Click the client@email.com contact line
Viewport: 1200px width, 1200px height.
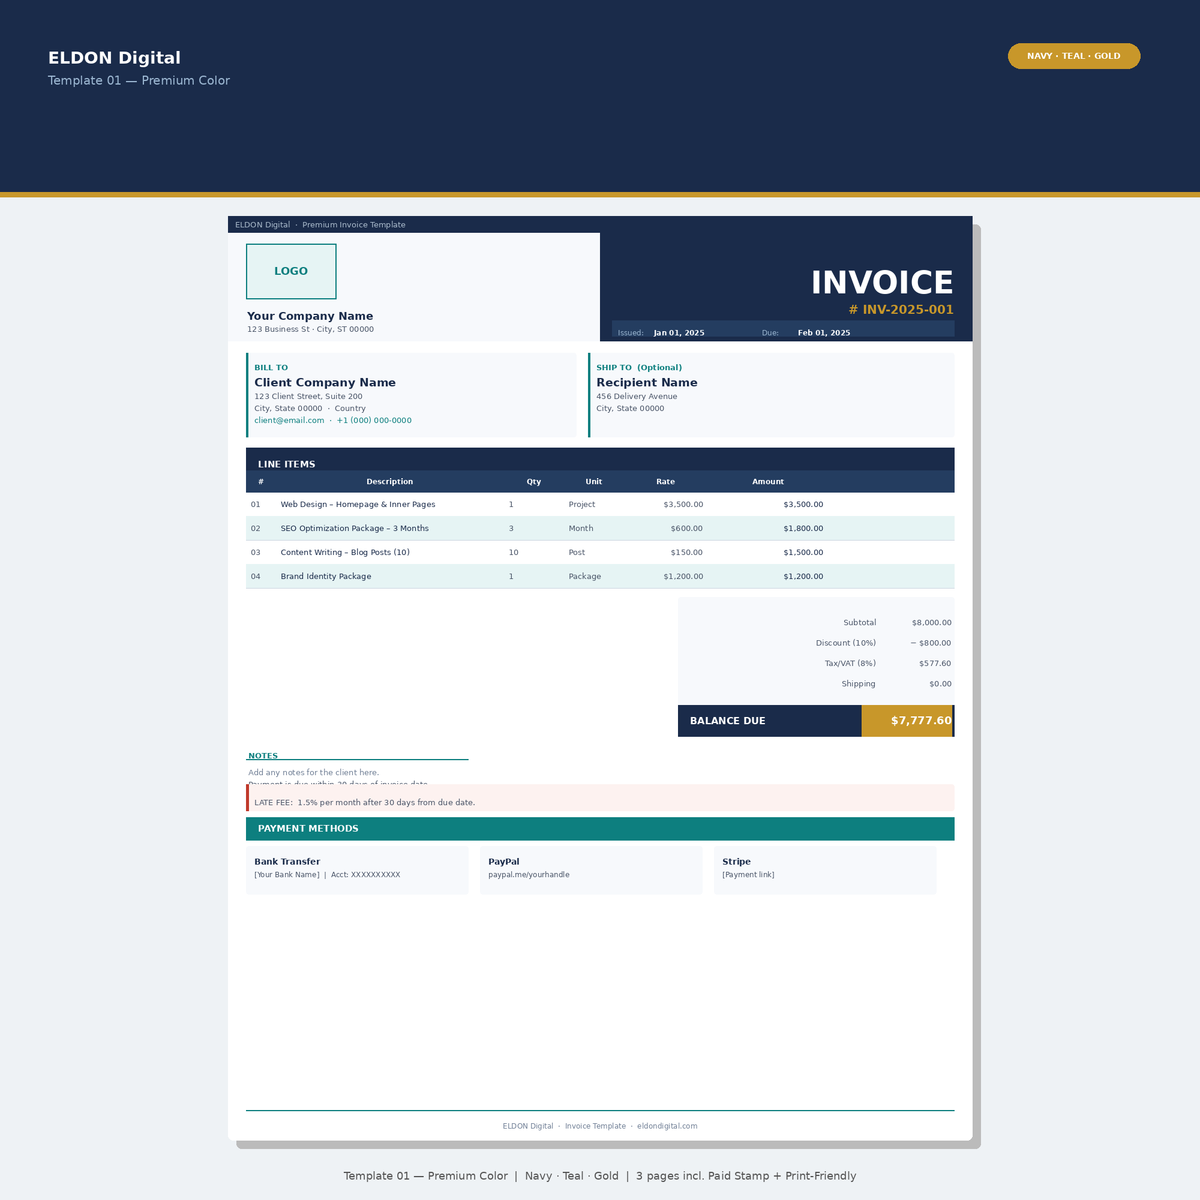point(333,421)
